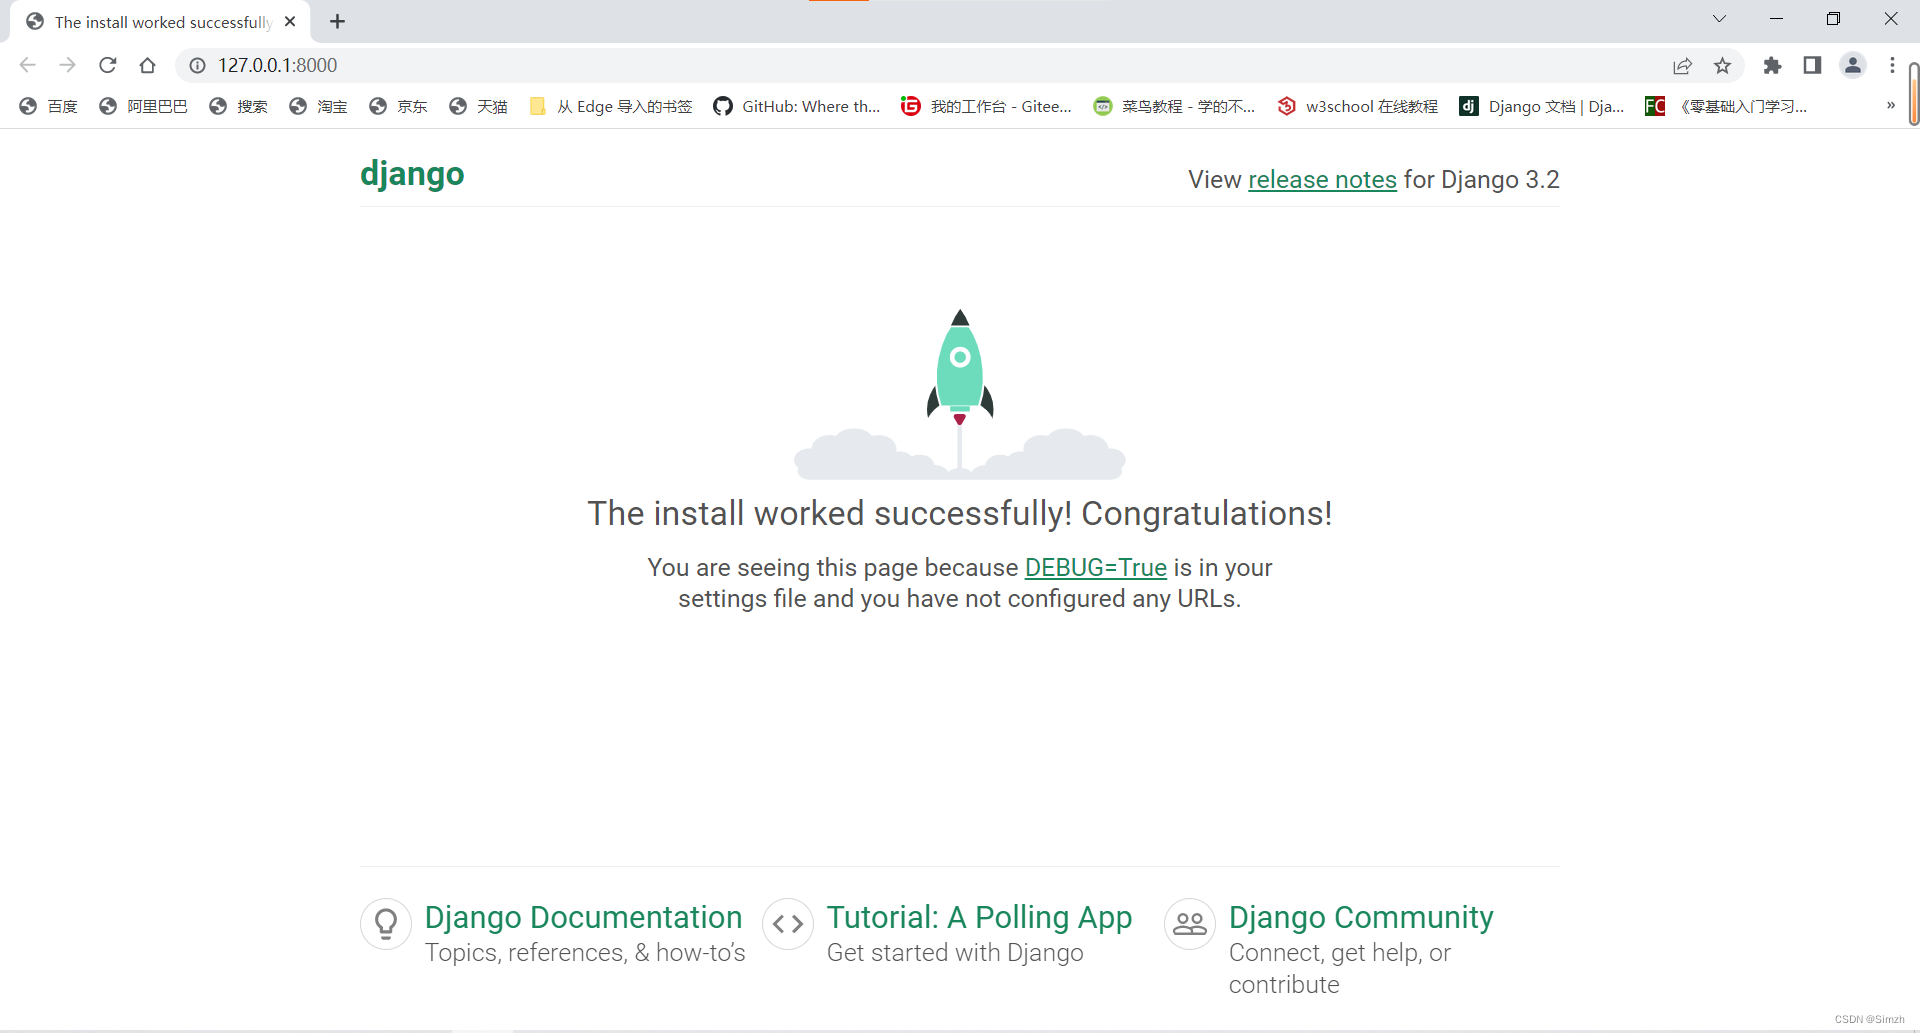Reload the current page
Image resolution: width=1920 pixels, height=1033 pixels.
(108, 65)
